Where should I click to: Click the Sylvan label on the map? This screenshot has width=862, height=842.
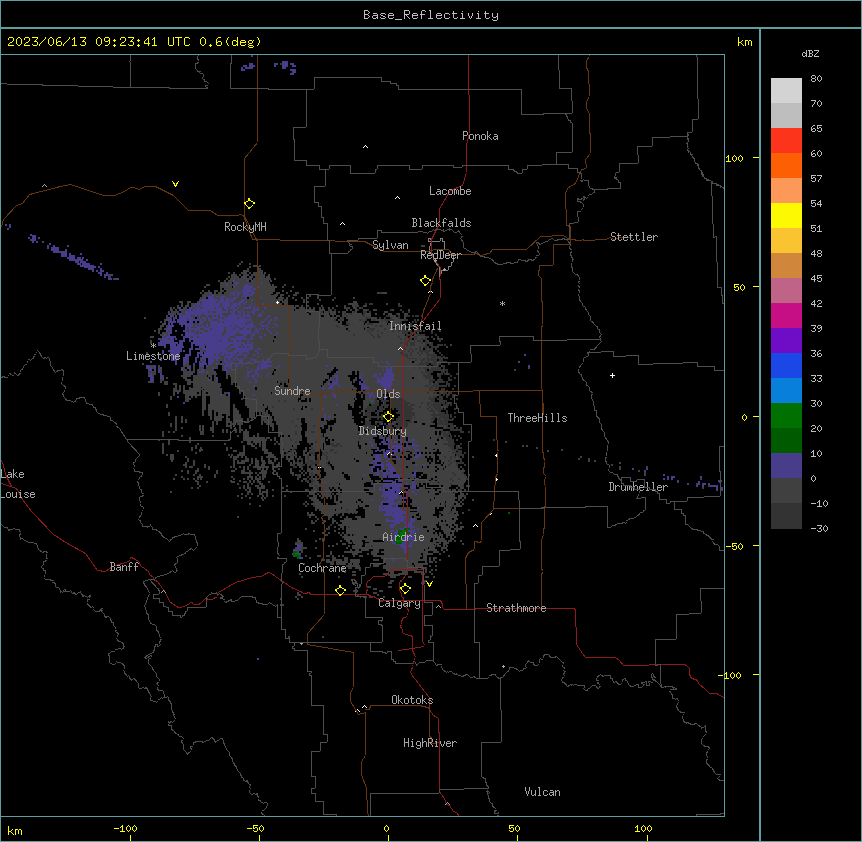tap(390, 245)
